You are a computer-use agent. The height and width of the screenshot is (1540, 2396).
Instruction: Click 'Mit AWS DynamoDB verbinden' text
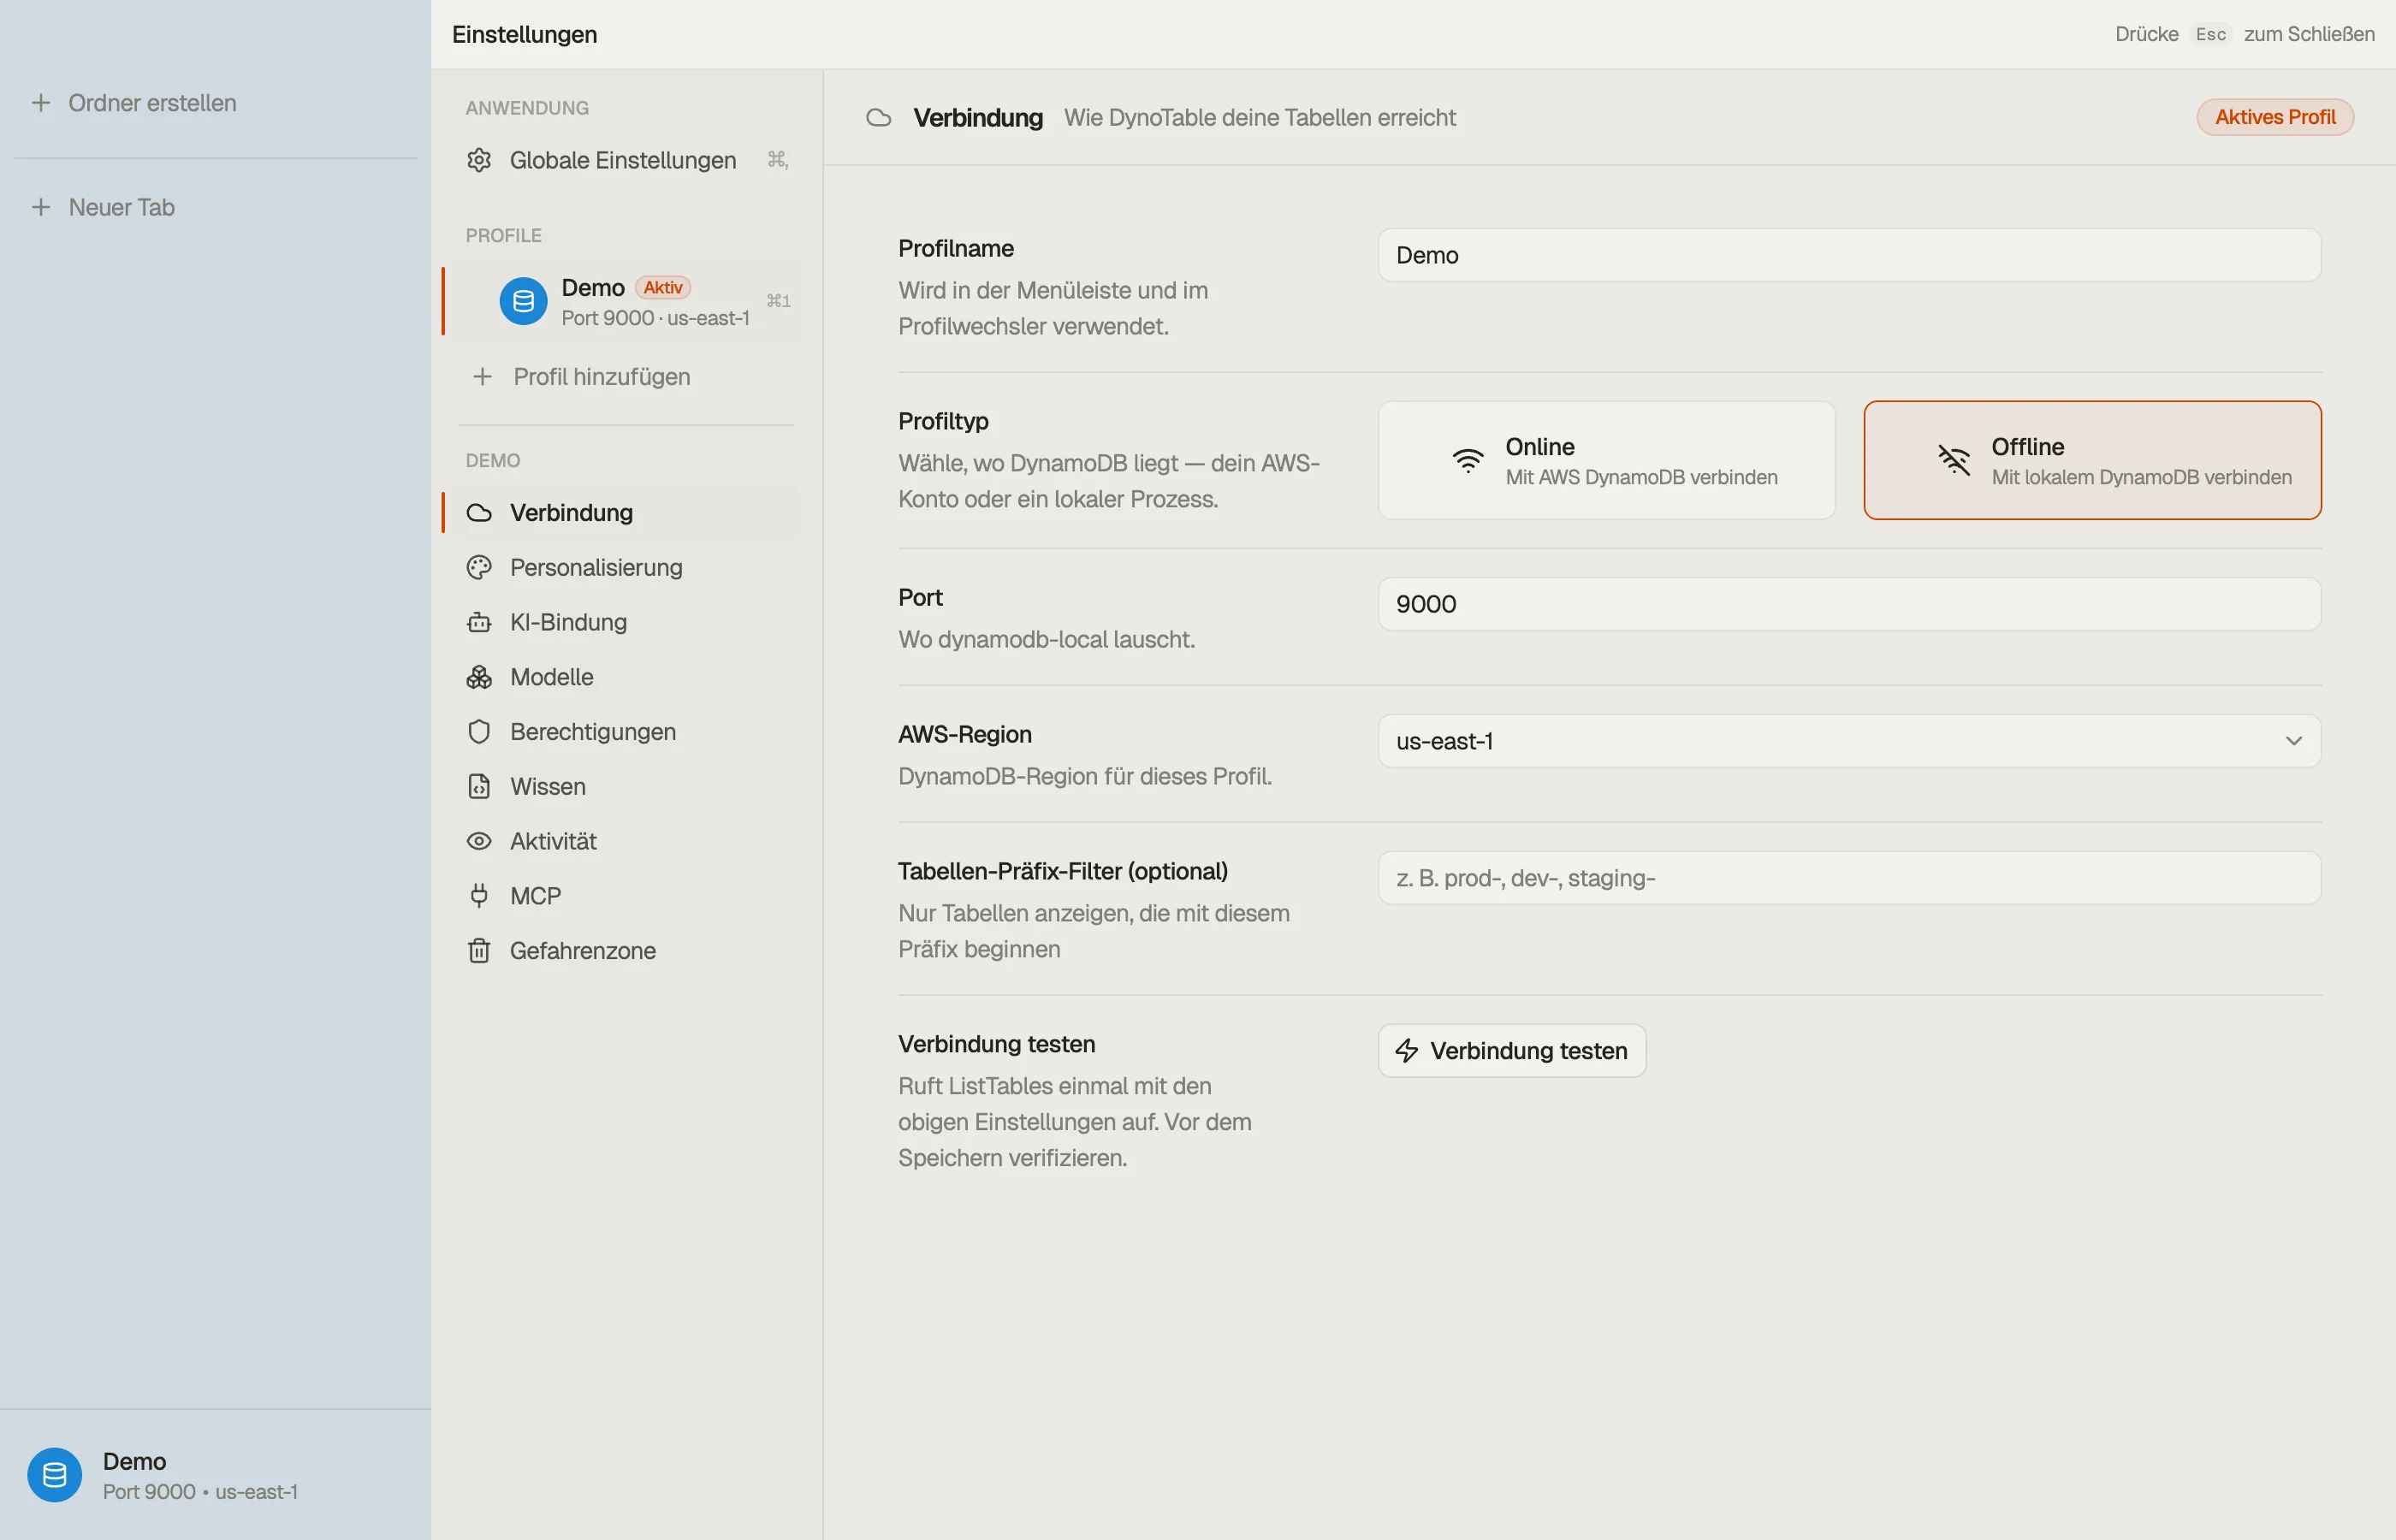point(1641,478)
